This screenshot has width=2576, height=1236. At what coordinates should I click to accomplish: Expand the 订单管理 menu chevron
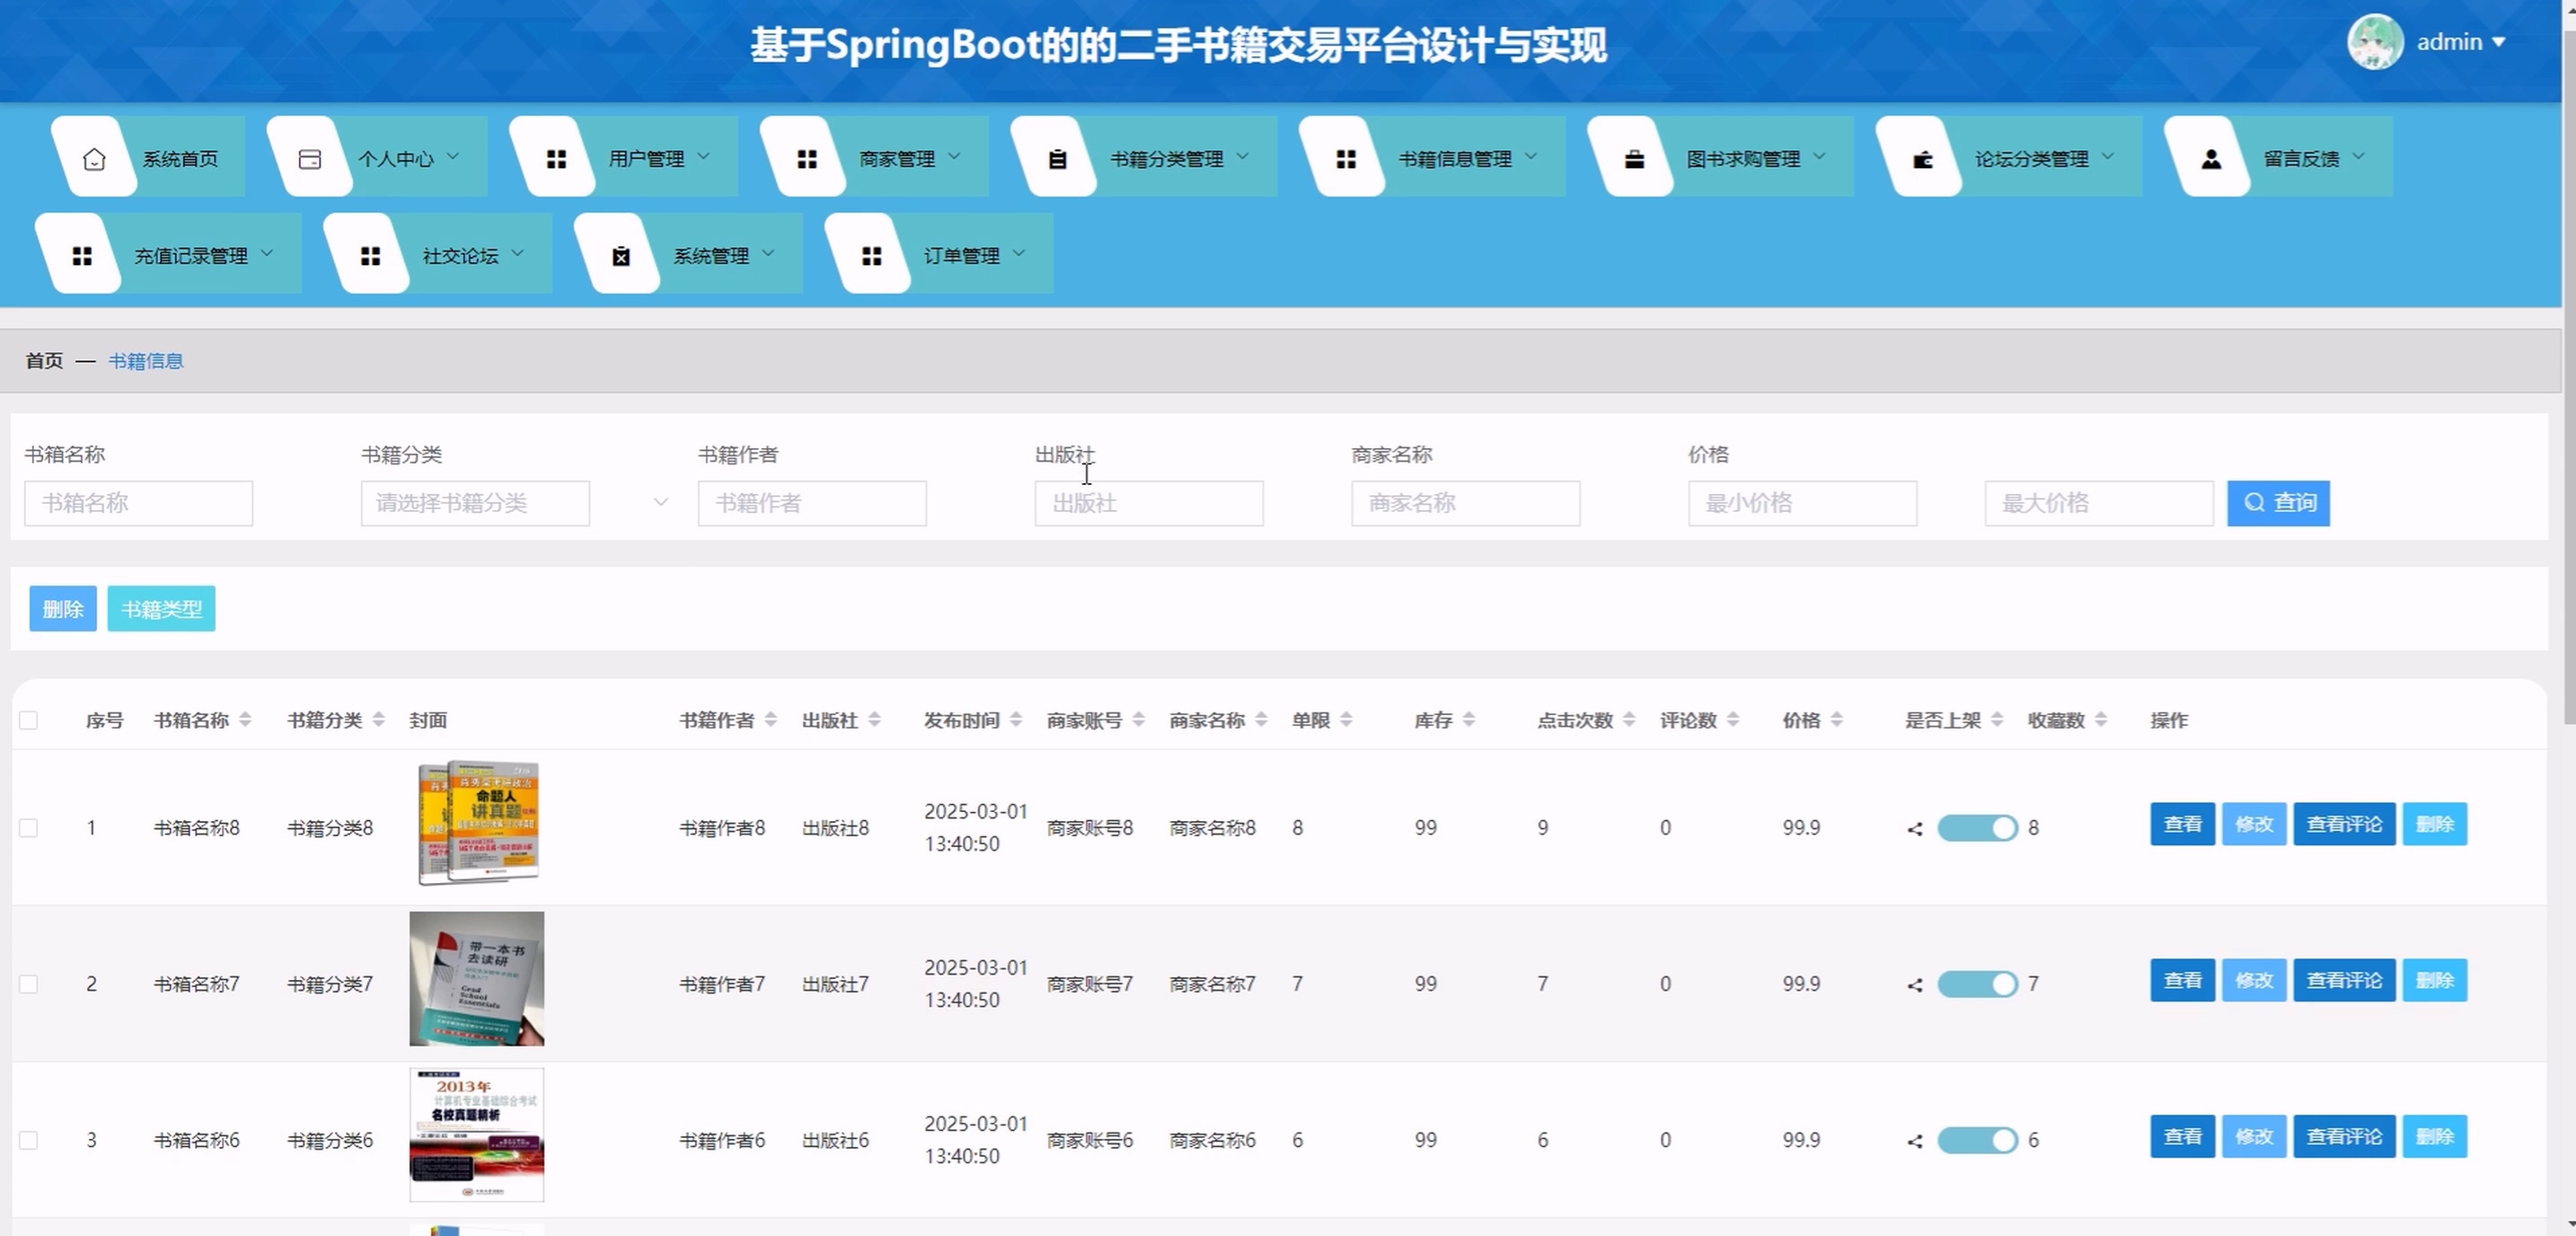click(x=1018, y=253)
